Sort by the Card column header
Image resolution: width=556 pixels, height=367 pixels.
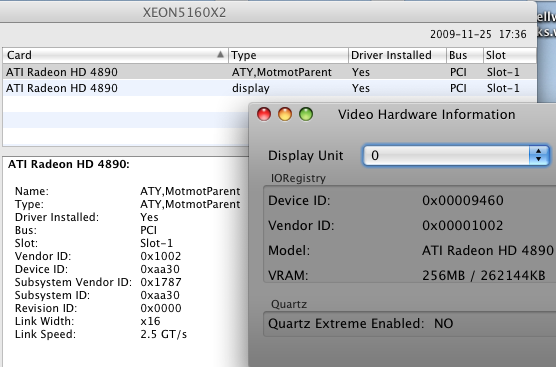pyautogui.click(x=115, y=55)
